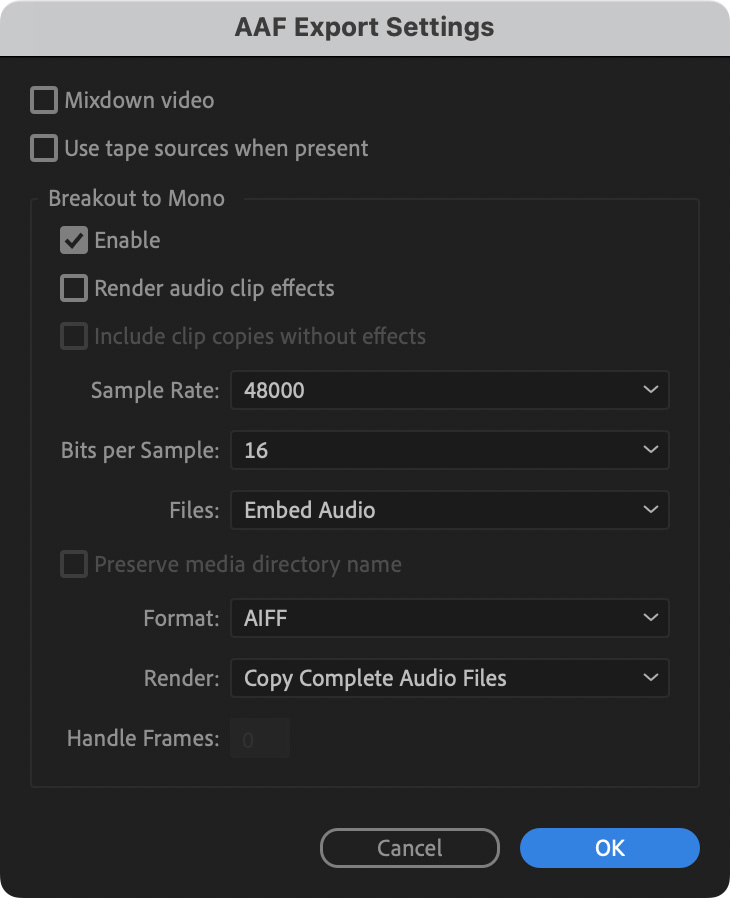Viewport: 730px width, 898px height.
Task: Expand the Render dropdown menu
Action: tap(449, 678)
